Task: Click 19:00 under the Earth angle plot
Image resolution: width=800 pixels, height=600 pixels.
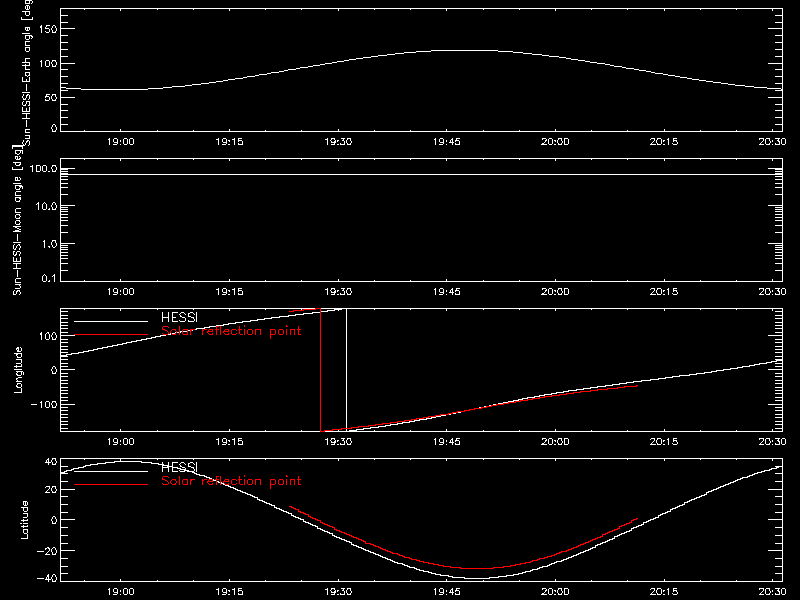Action: (121, 142)
